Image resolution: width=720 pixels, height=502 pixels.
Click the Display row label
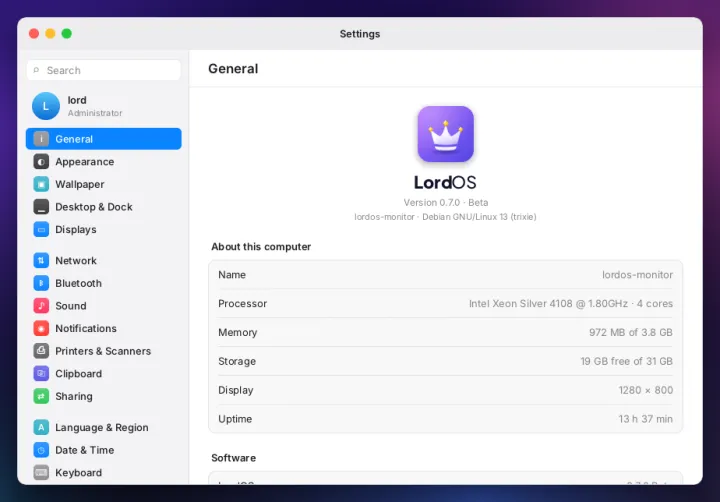[236, 390]
